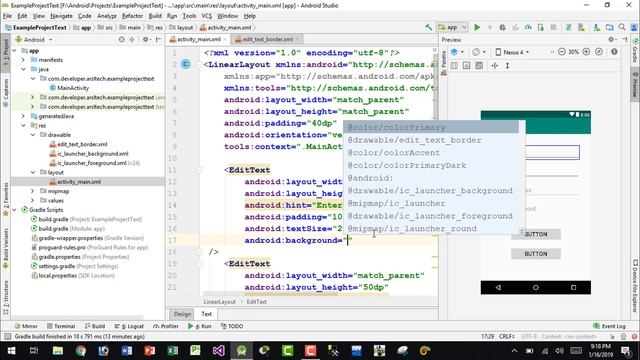Zoom out the preview with minus icon

[x=562, y=52]
